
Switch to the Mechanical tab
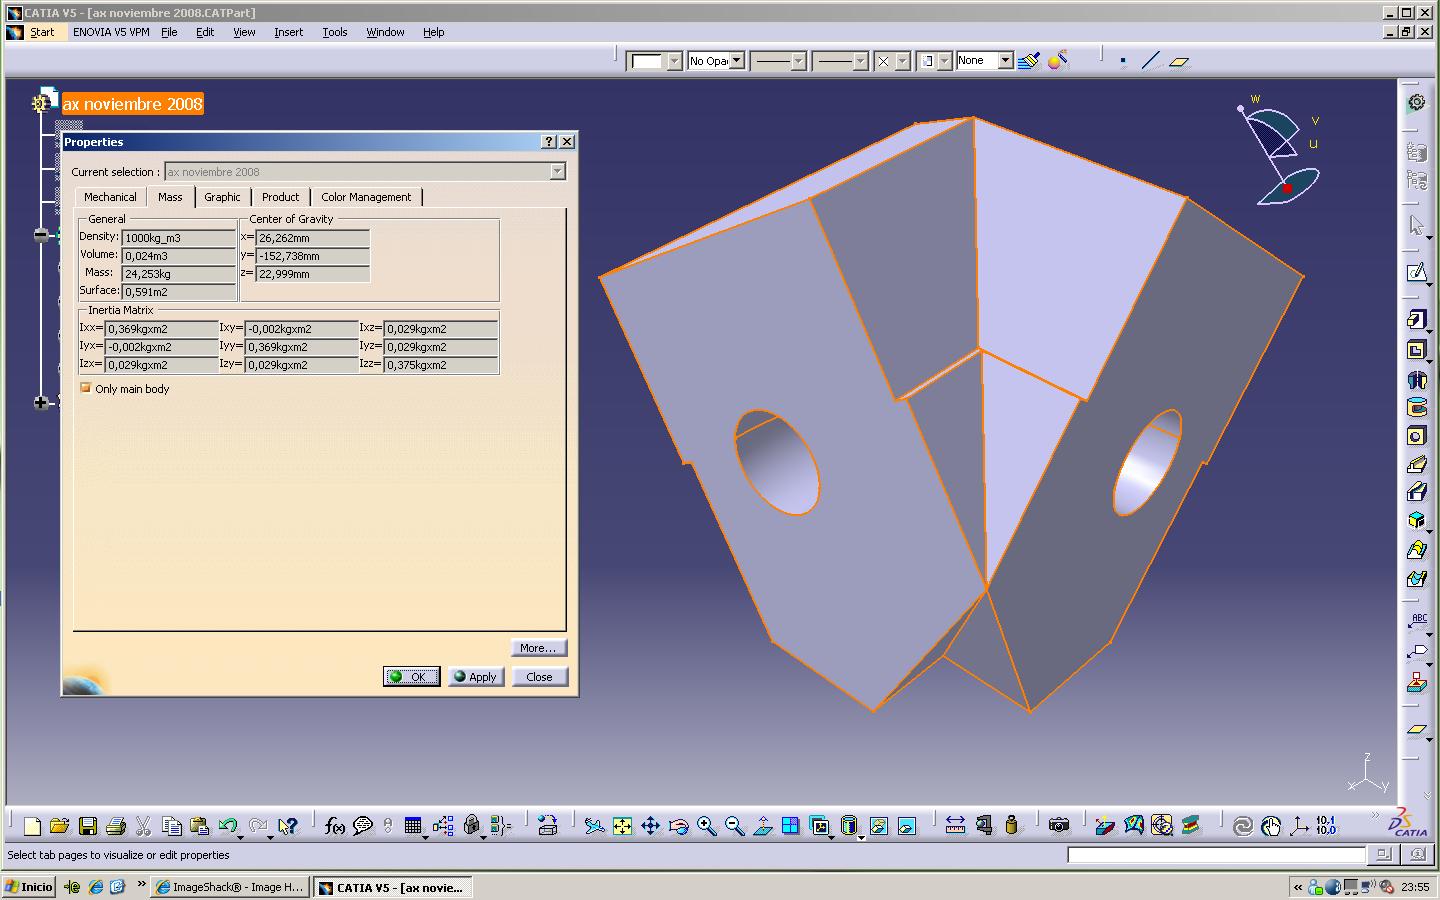[110, 197]
